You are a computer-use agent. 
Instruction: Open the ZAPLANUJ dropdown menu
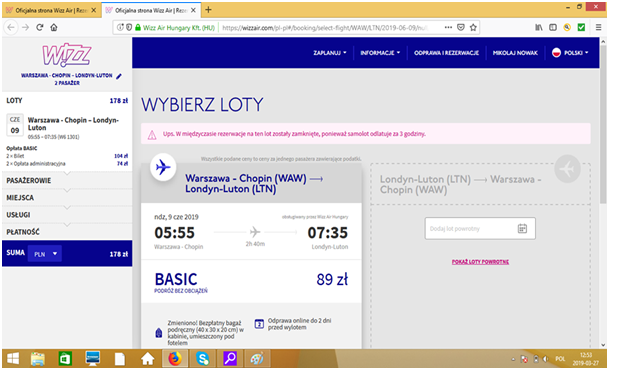click(x=330, y=53)
